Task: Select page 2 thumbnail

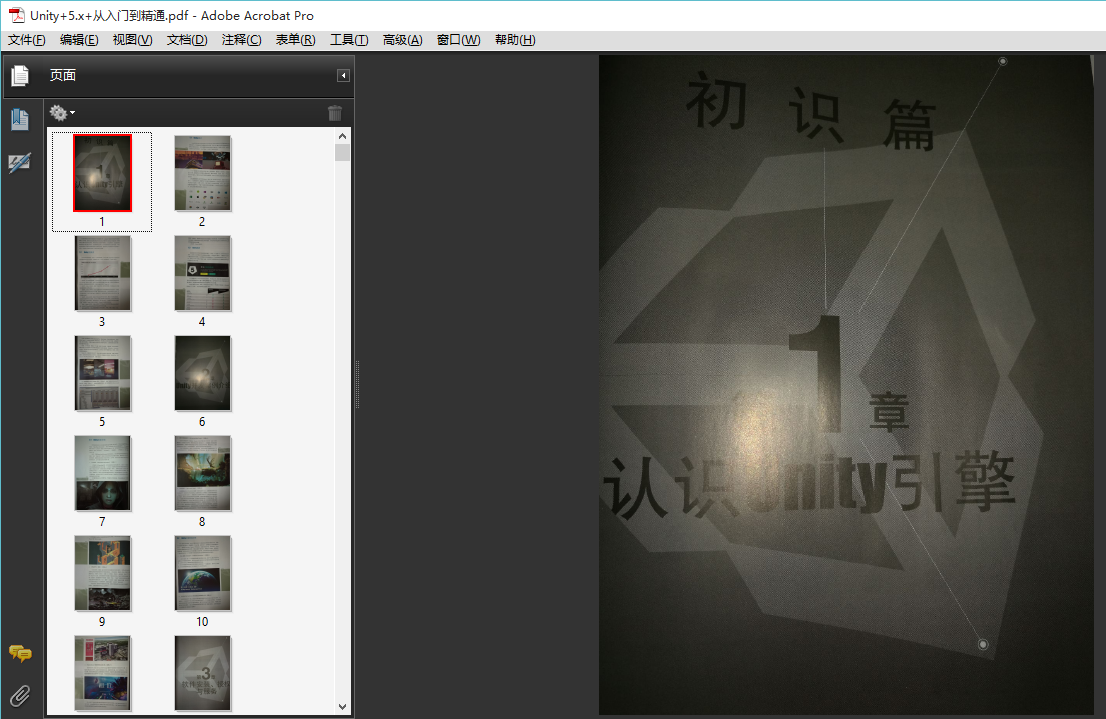Action: (x=202, y=173)
